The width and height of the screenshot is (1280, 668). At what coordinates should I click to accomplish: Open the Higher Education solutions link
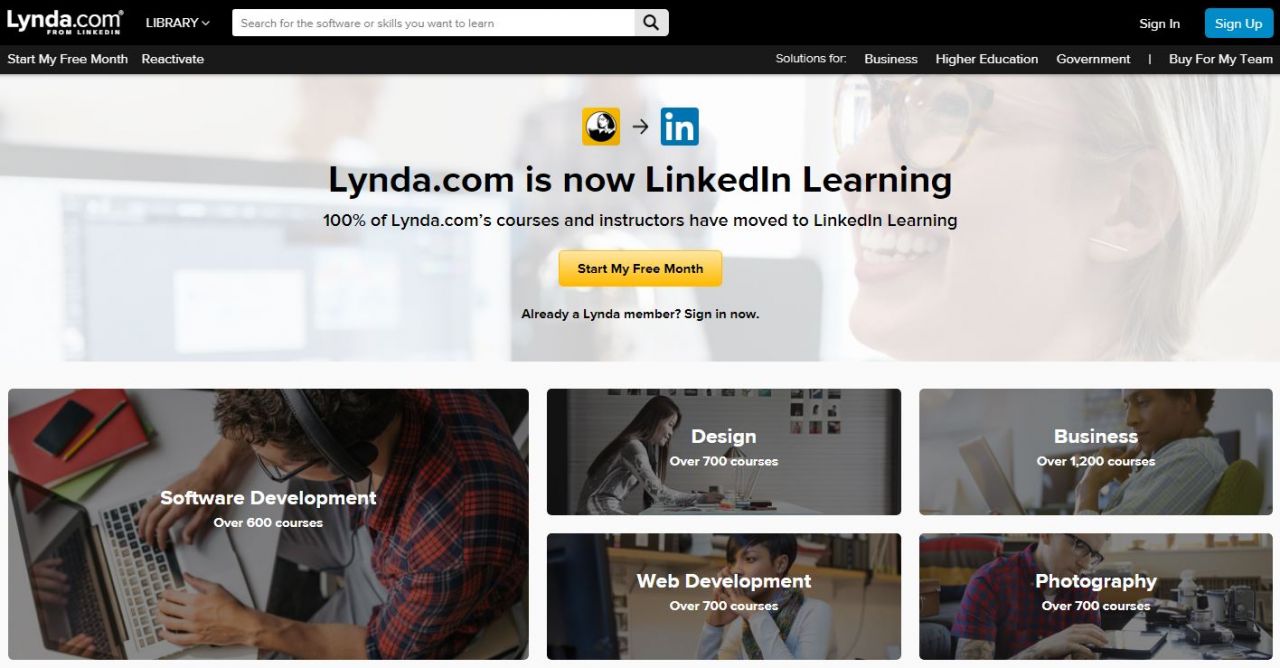(987, 59)
